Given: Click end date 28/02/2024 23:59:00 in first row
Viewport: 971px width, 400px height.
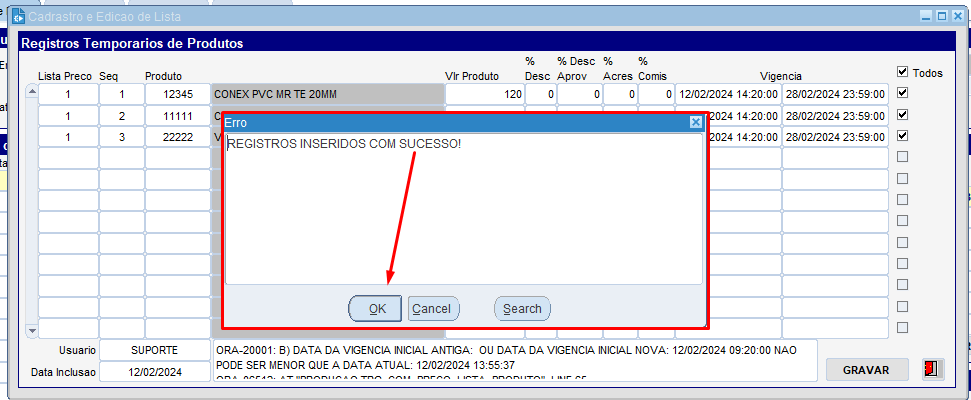Looking at the screenshot, I should pos(835,95).
